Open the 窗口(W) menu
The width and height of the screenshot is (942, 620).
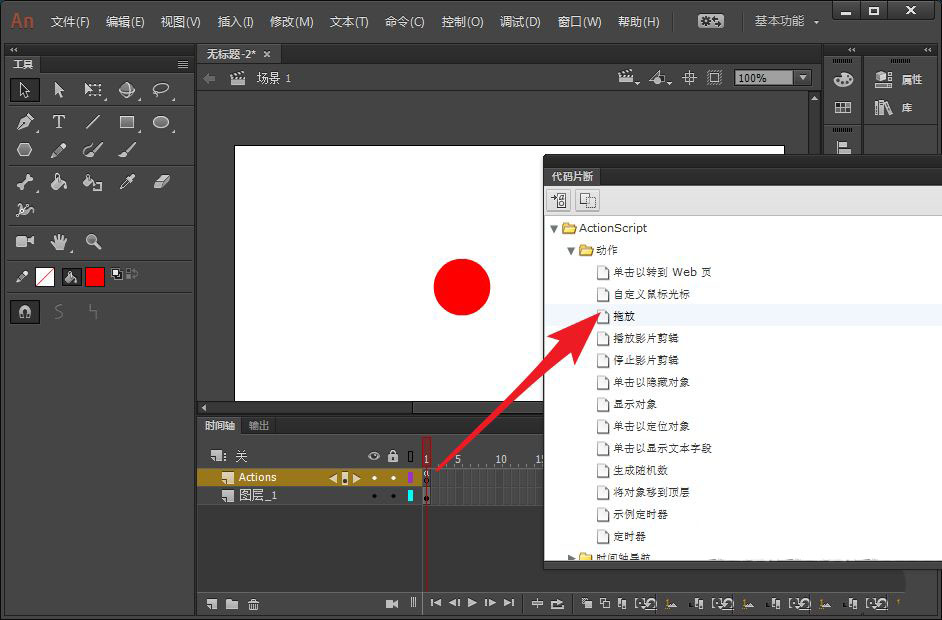click(579, 22)
